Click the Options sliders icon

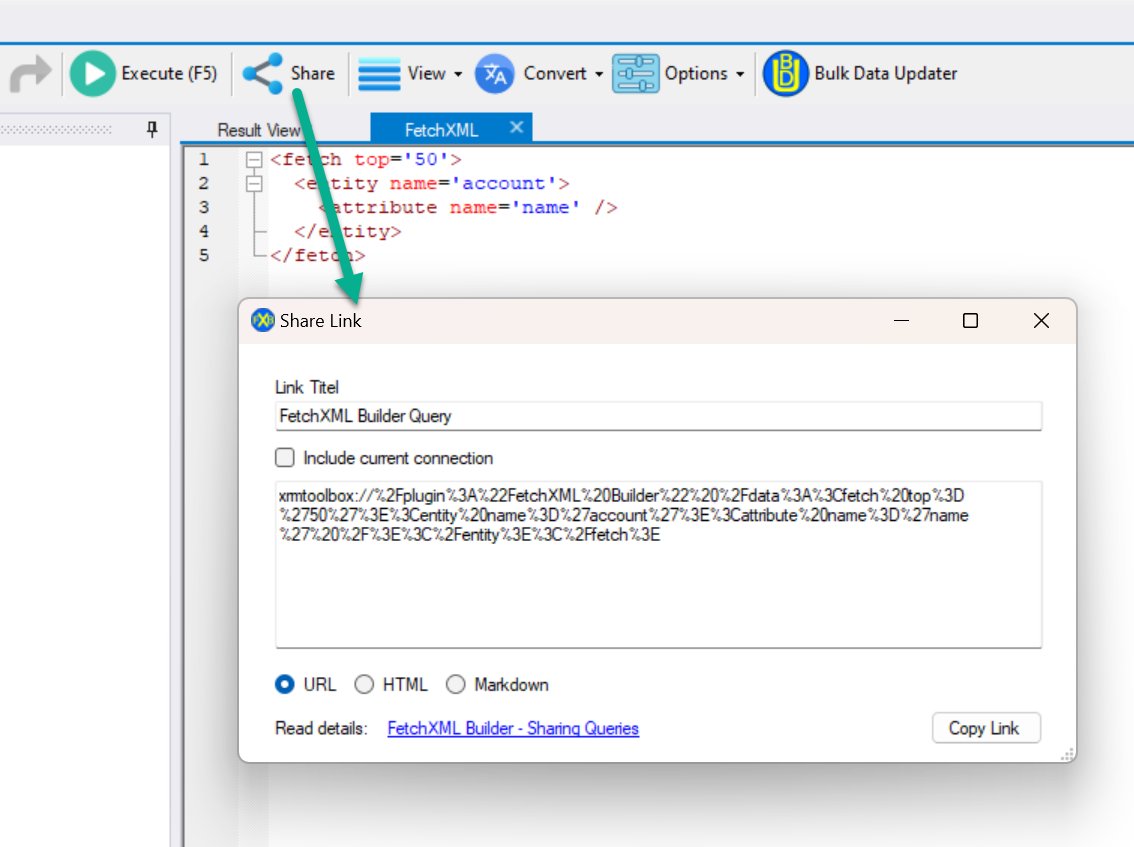636,74
